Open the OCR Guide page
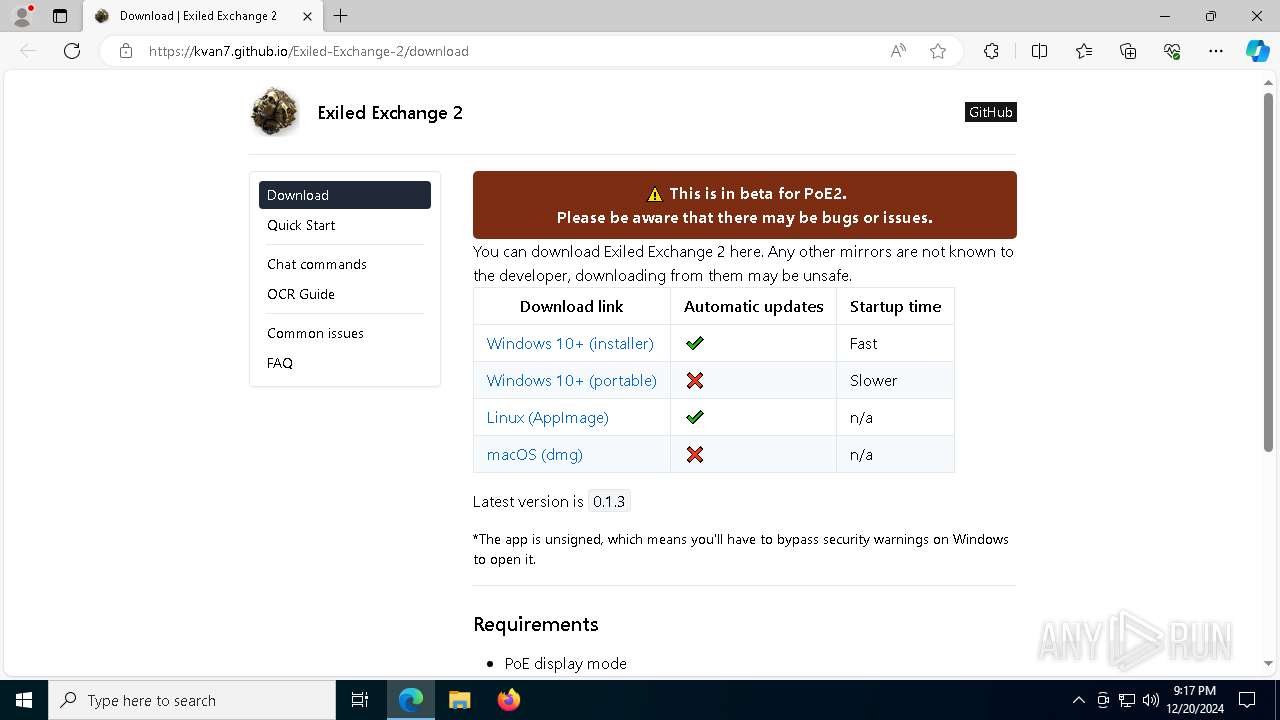This screenshot has width=1280, height=720. point(301,294)
